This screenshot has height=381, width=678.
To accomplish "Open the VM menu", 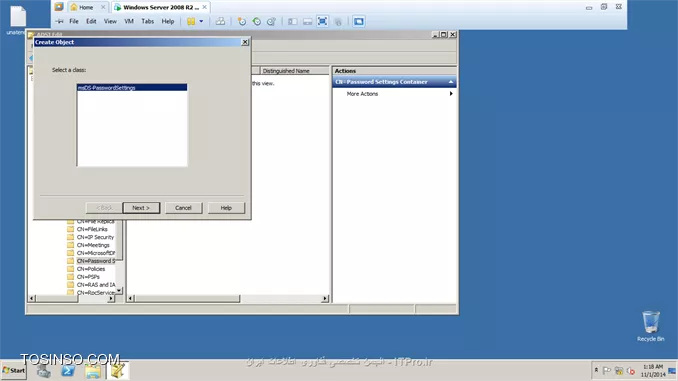I will click(129, 21).
